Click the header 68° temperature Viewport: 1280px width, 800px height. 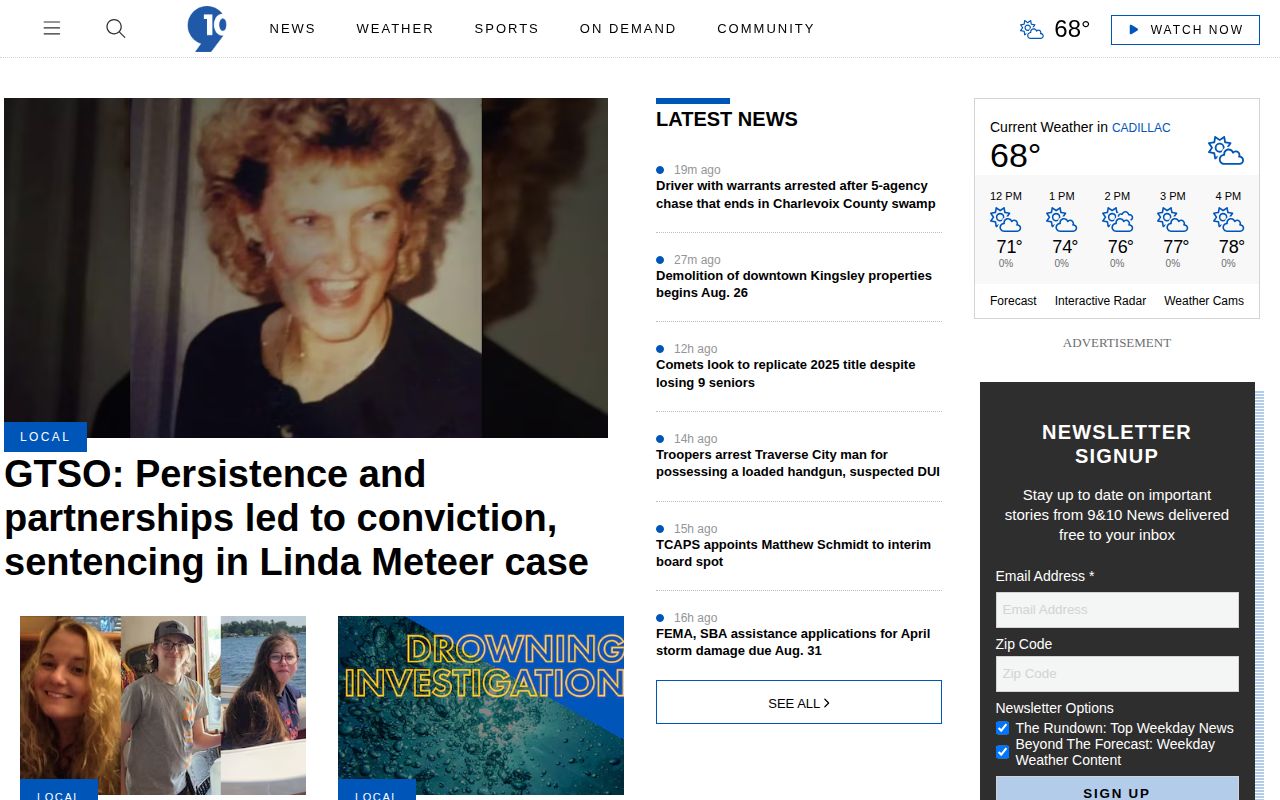coord(1072,29)
